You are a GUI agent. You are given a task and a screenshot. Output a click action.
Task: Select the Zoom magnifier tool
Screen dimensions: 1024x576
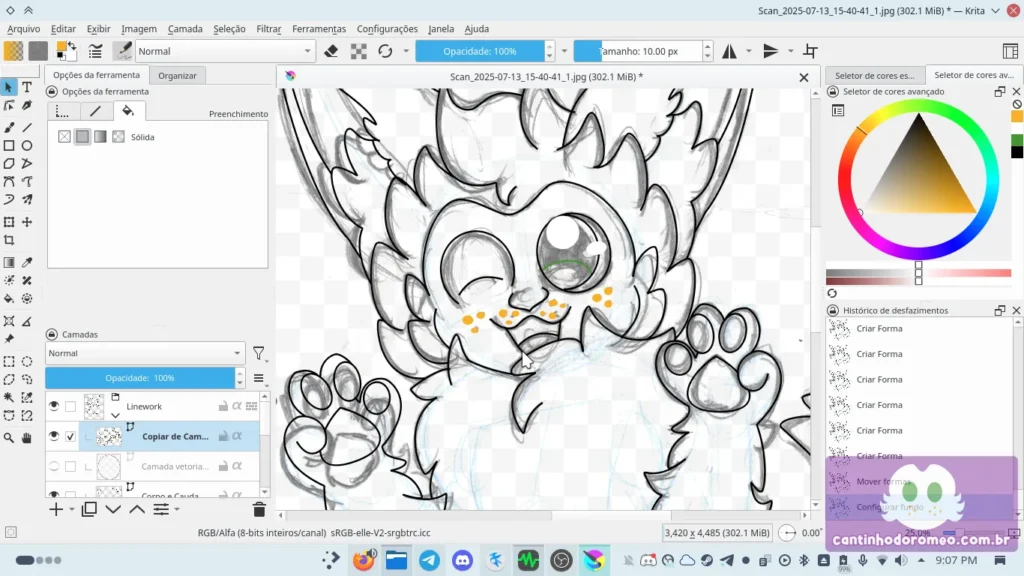coord(9,438)
